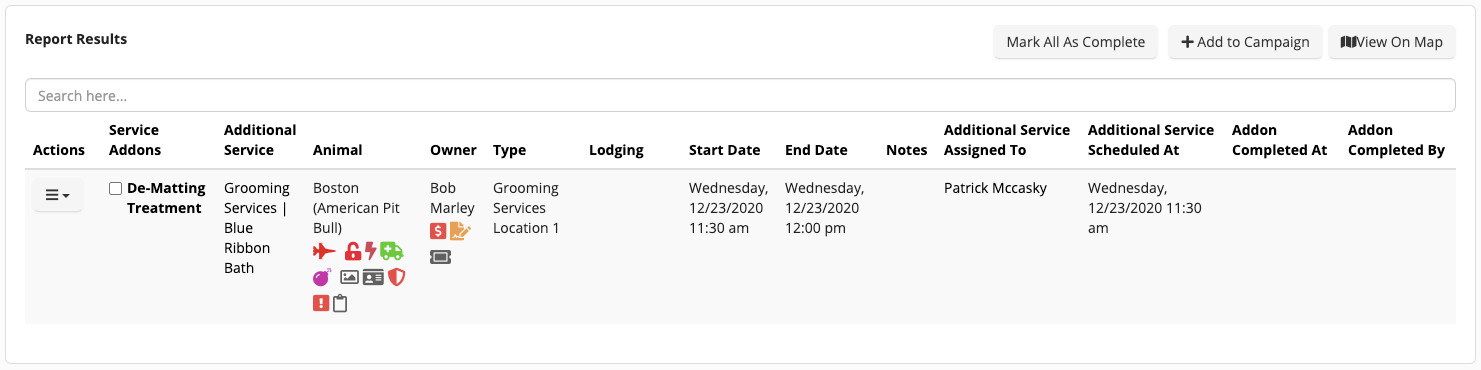Click the red lightning bolt icon
The height and width of the screenshot is (370, 1481).
click(x=371, y=251)
